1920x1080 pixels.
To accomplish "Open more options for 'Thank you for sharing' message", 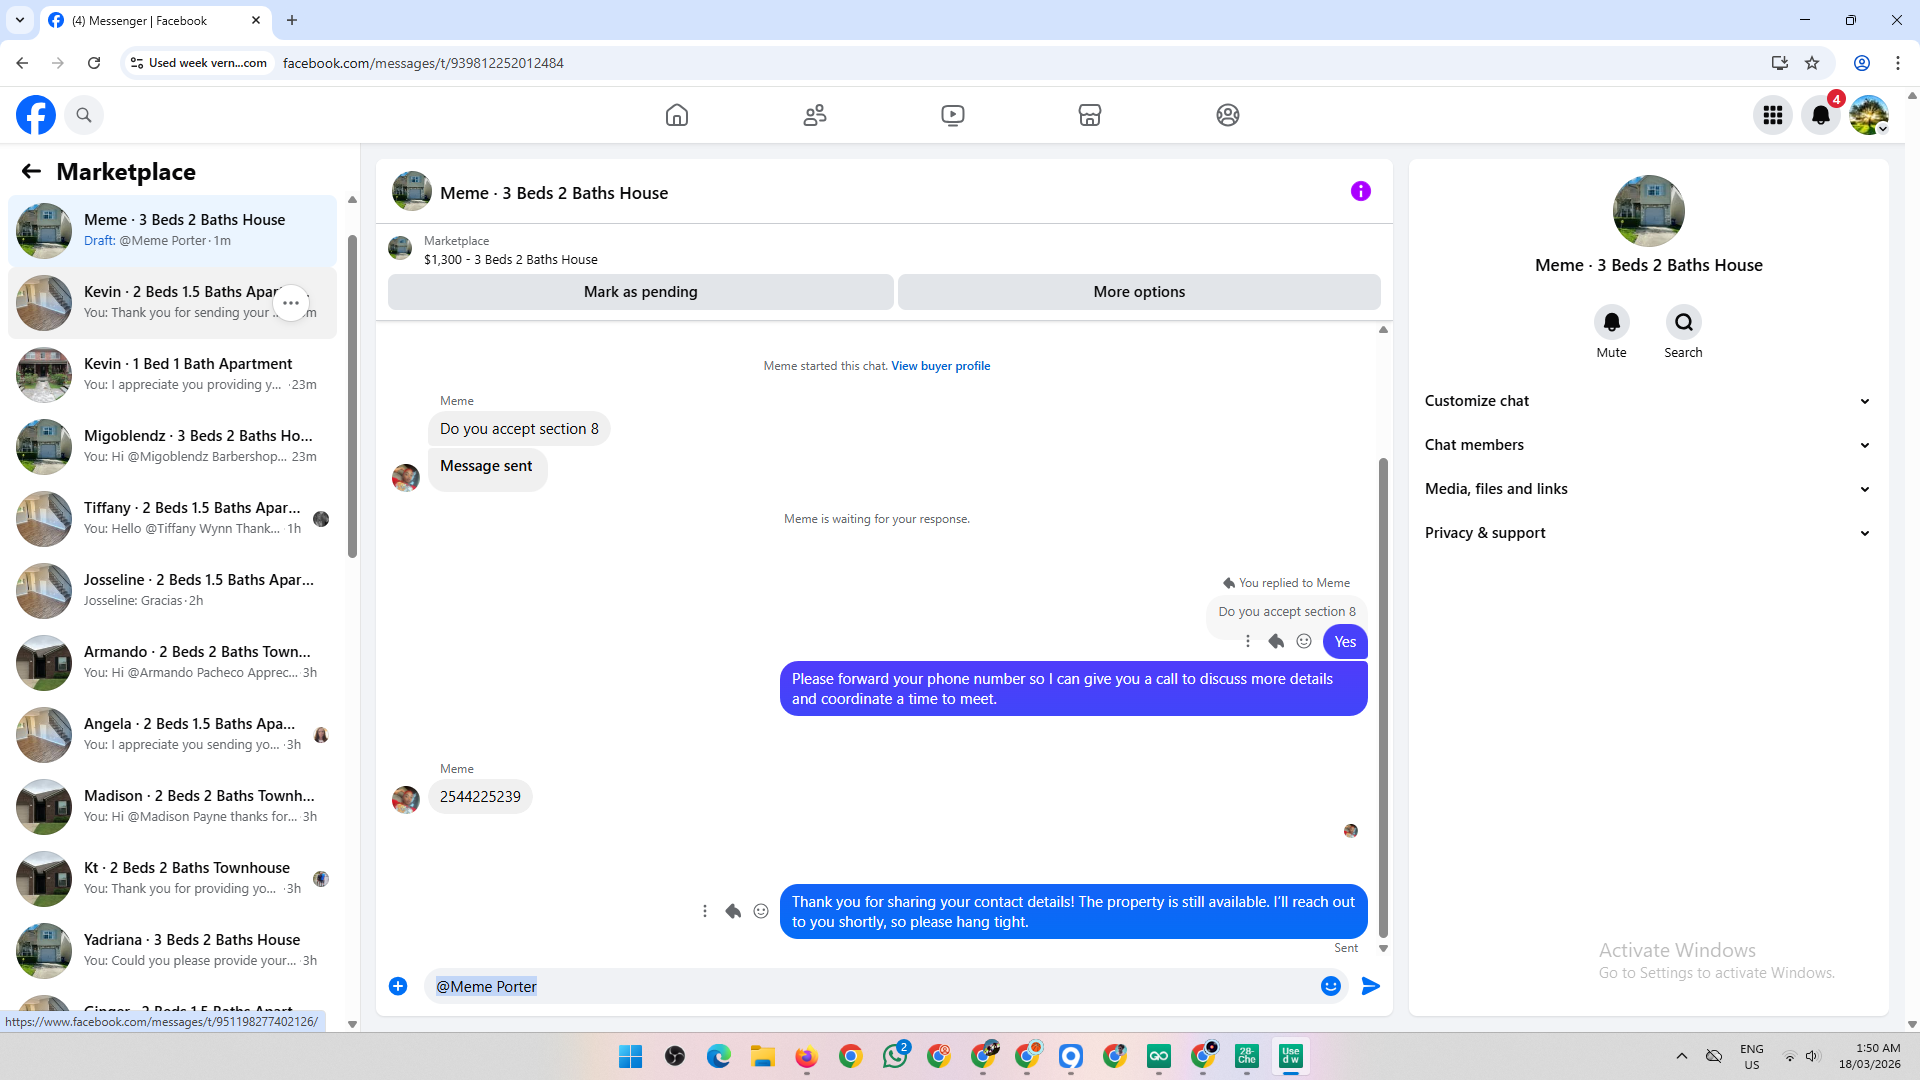I will [705, 911].
